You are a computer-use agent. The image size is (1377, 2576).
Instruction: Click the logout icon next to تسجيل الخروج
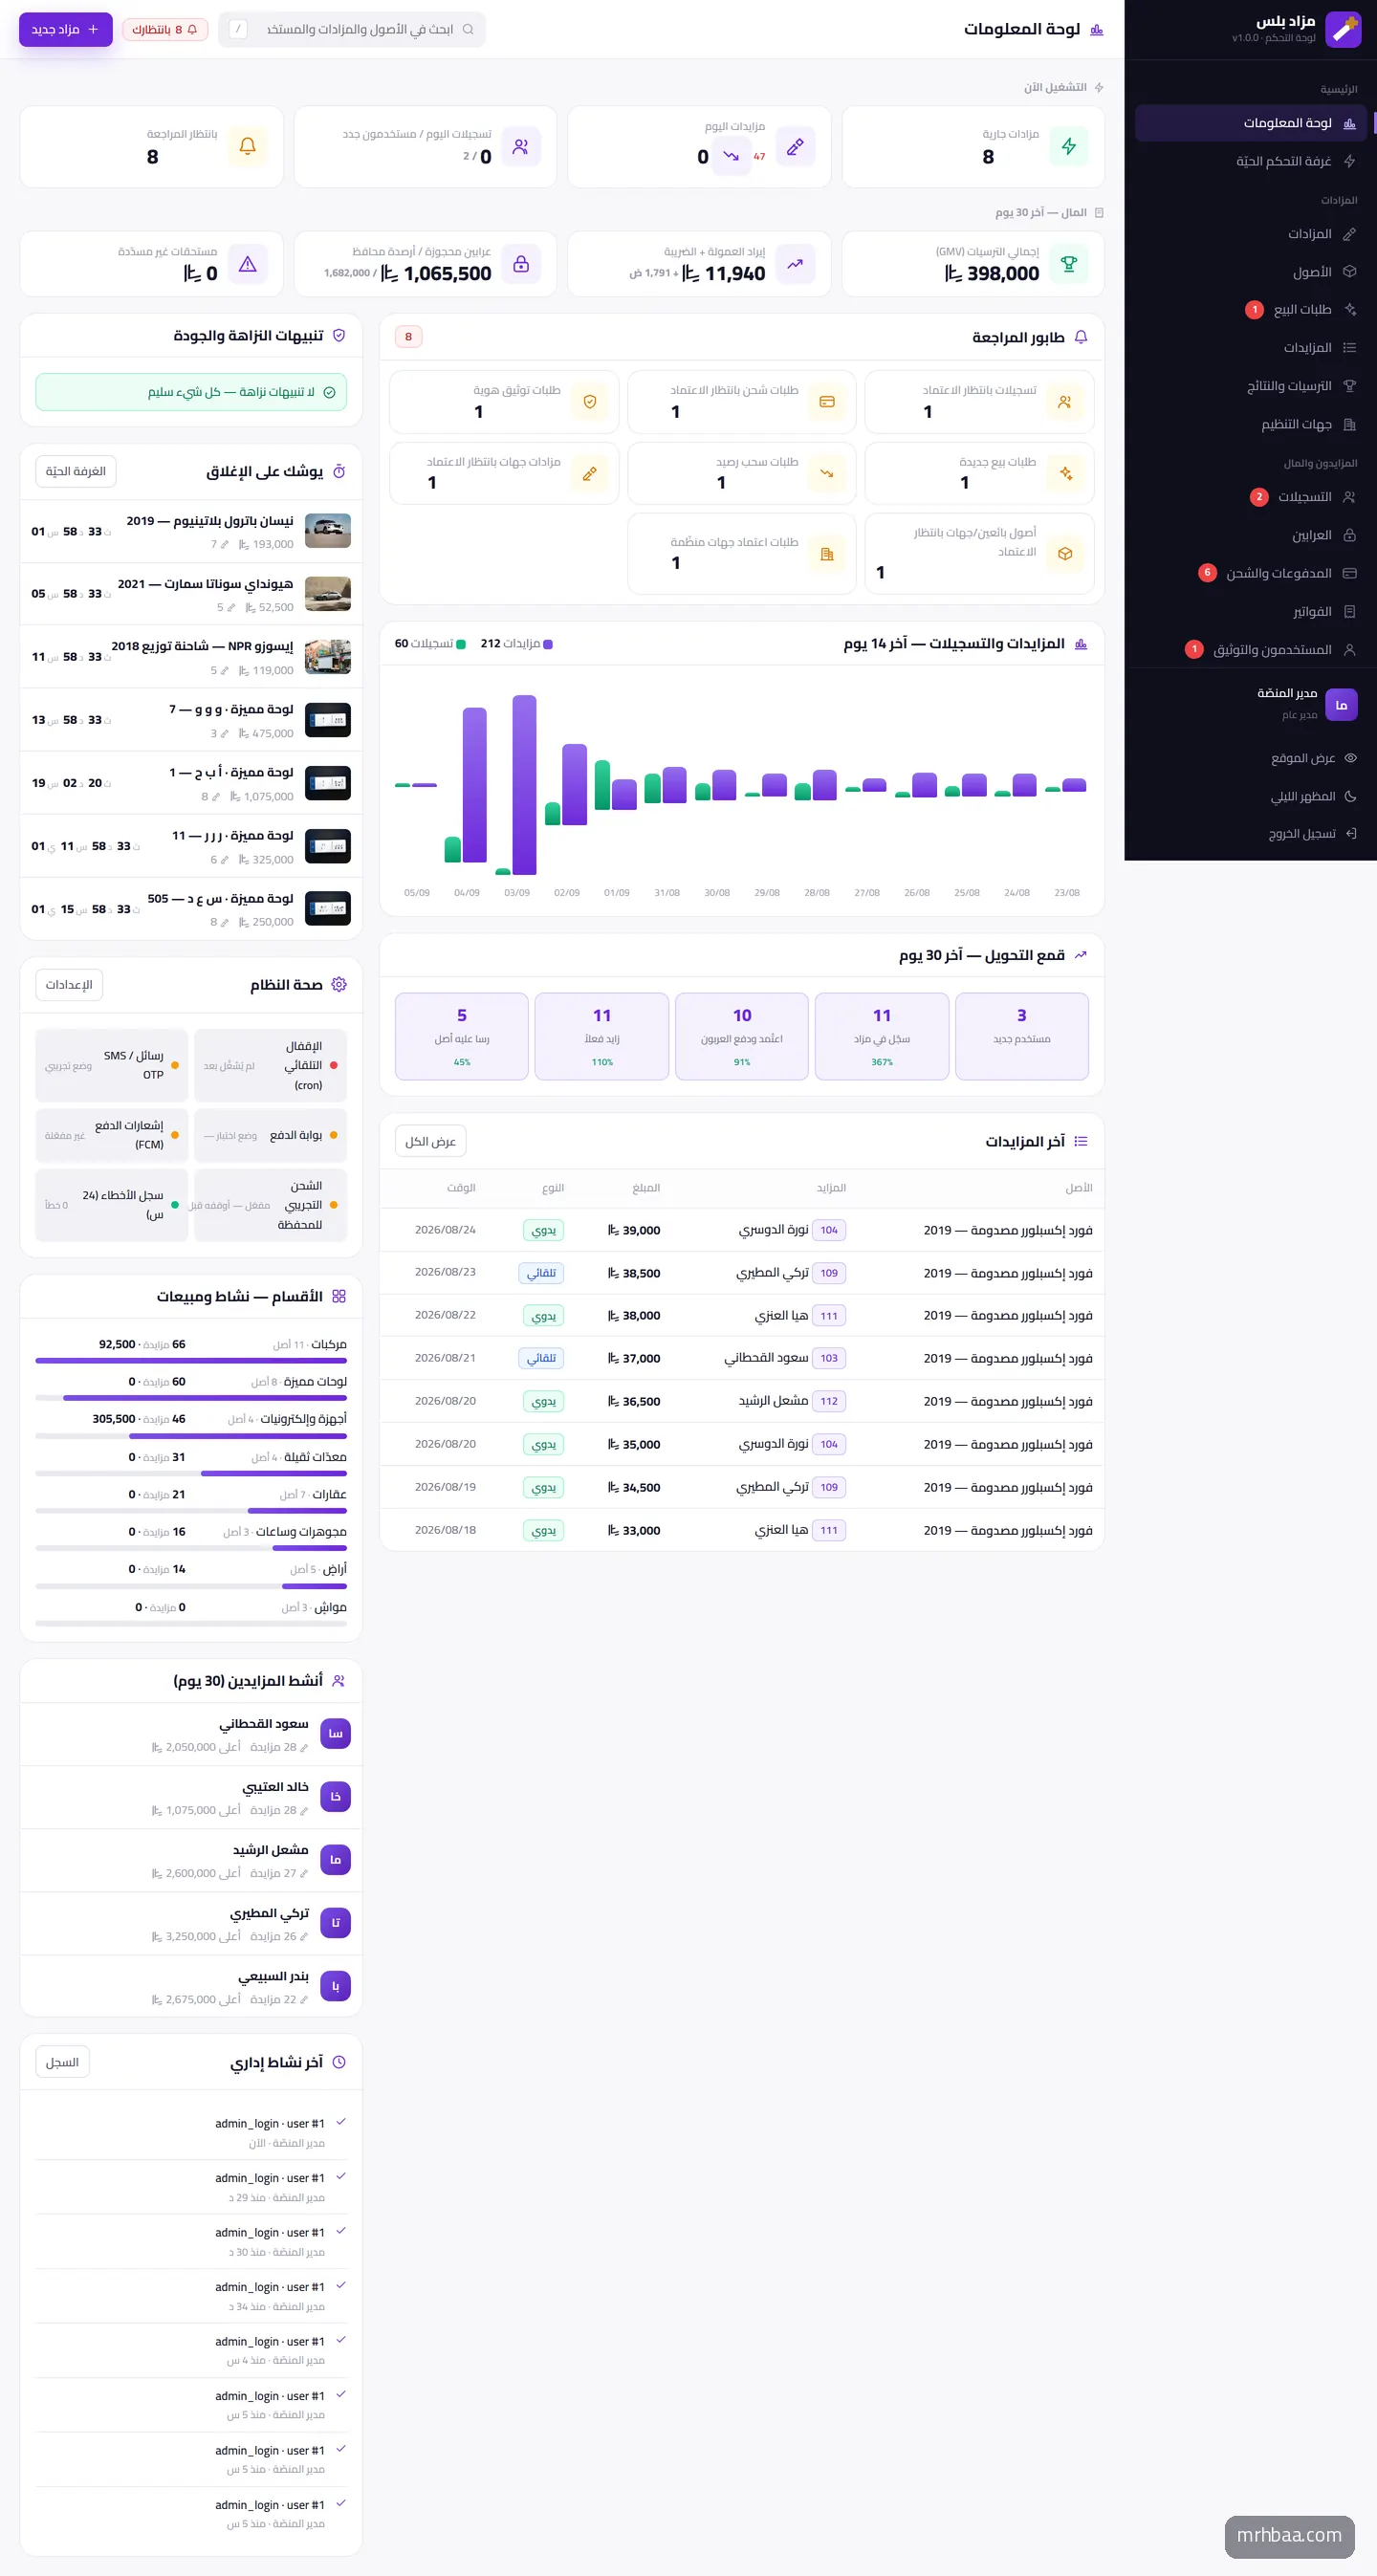pyautogui.click(x=1350, y=834)
